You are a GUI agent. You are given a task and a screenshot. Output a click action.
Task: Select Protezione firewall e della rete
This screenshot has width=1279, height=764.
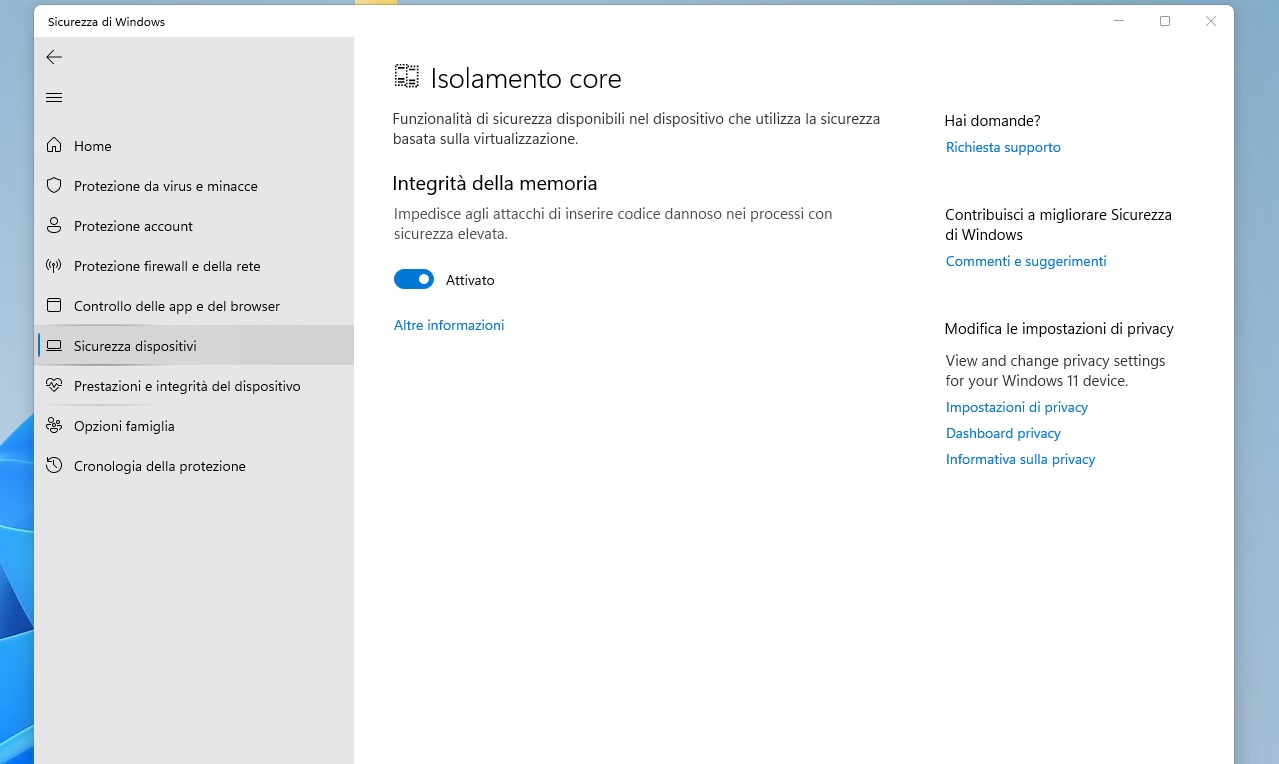[x=167, y=266]
